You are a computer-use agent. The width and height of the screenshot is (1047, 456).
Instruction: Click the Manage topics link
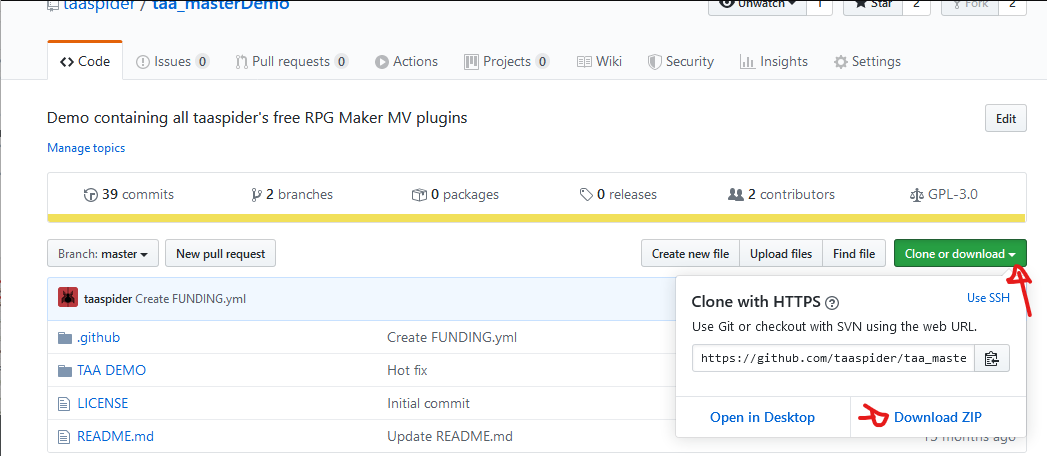point(85,148)
